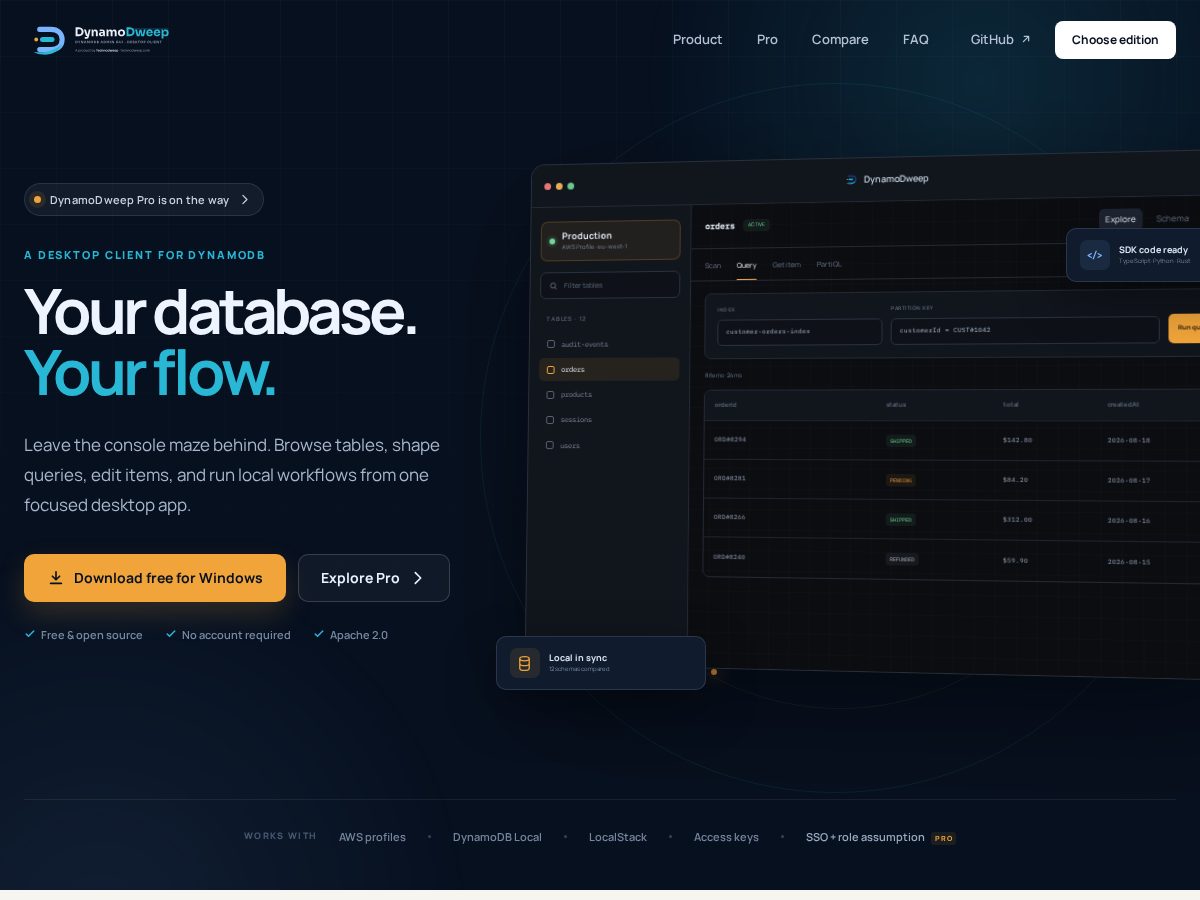Open the DynamoDweep Pro is on the way announcement
Viewport: 1200px width, 900px height.
pyautogui.click(x=144, y=199)
